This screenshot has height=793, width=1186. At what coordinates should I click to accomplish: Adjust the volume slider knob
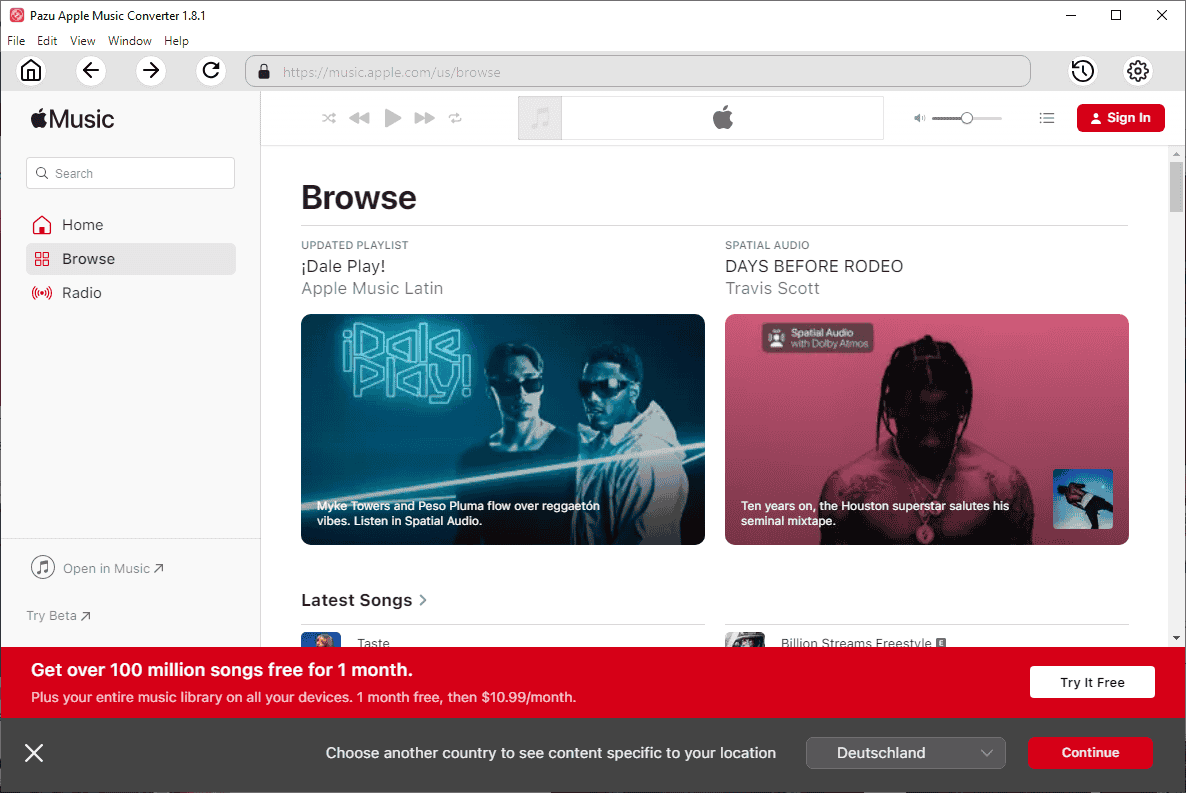point(967,118)
